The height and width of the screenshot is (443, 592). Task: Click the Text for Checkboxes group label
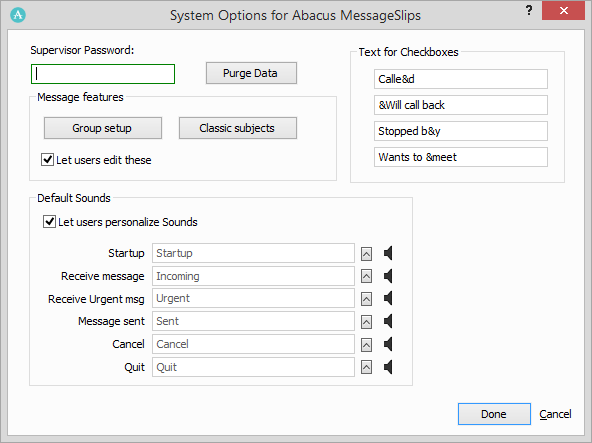pos(408,52)
